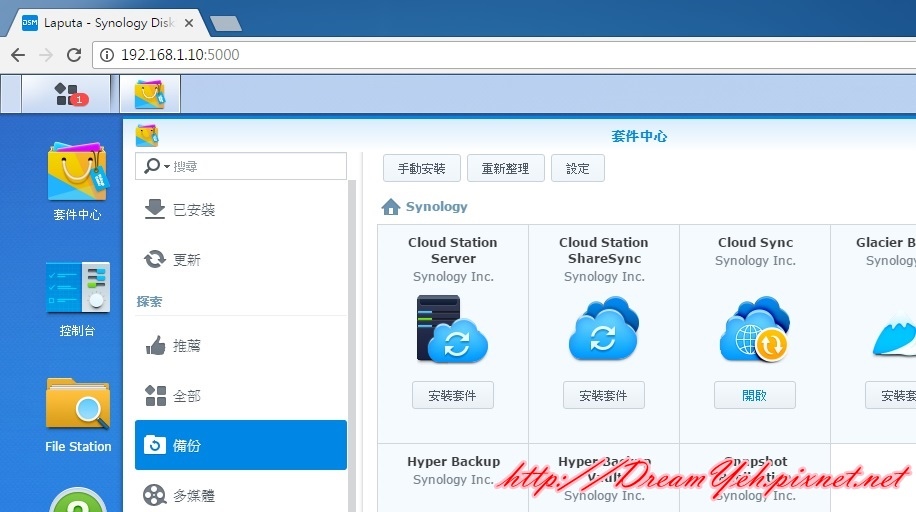
Task: Select the Laputa Synology browser tab
Action: coord(108,23)
